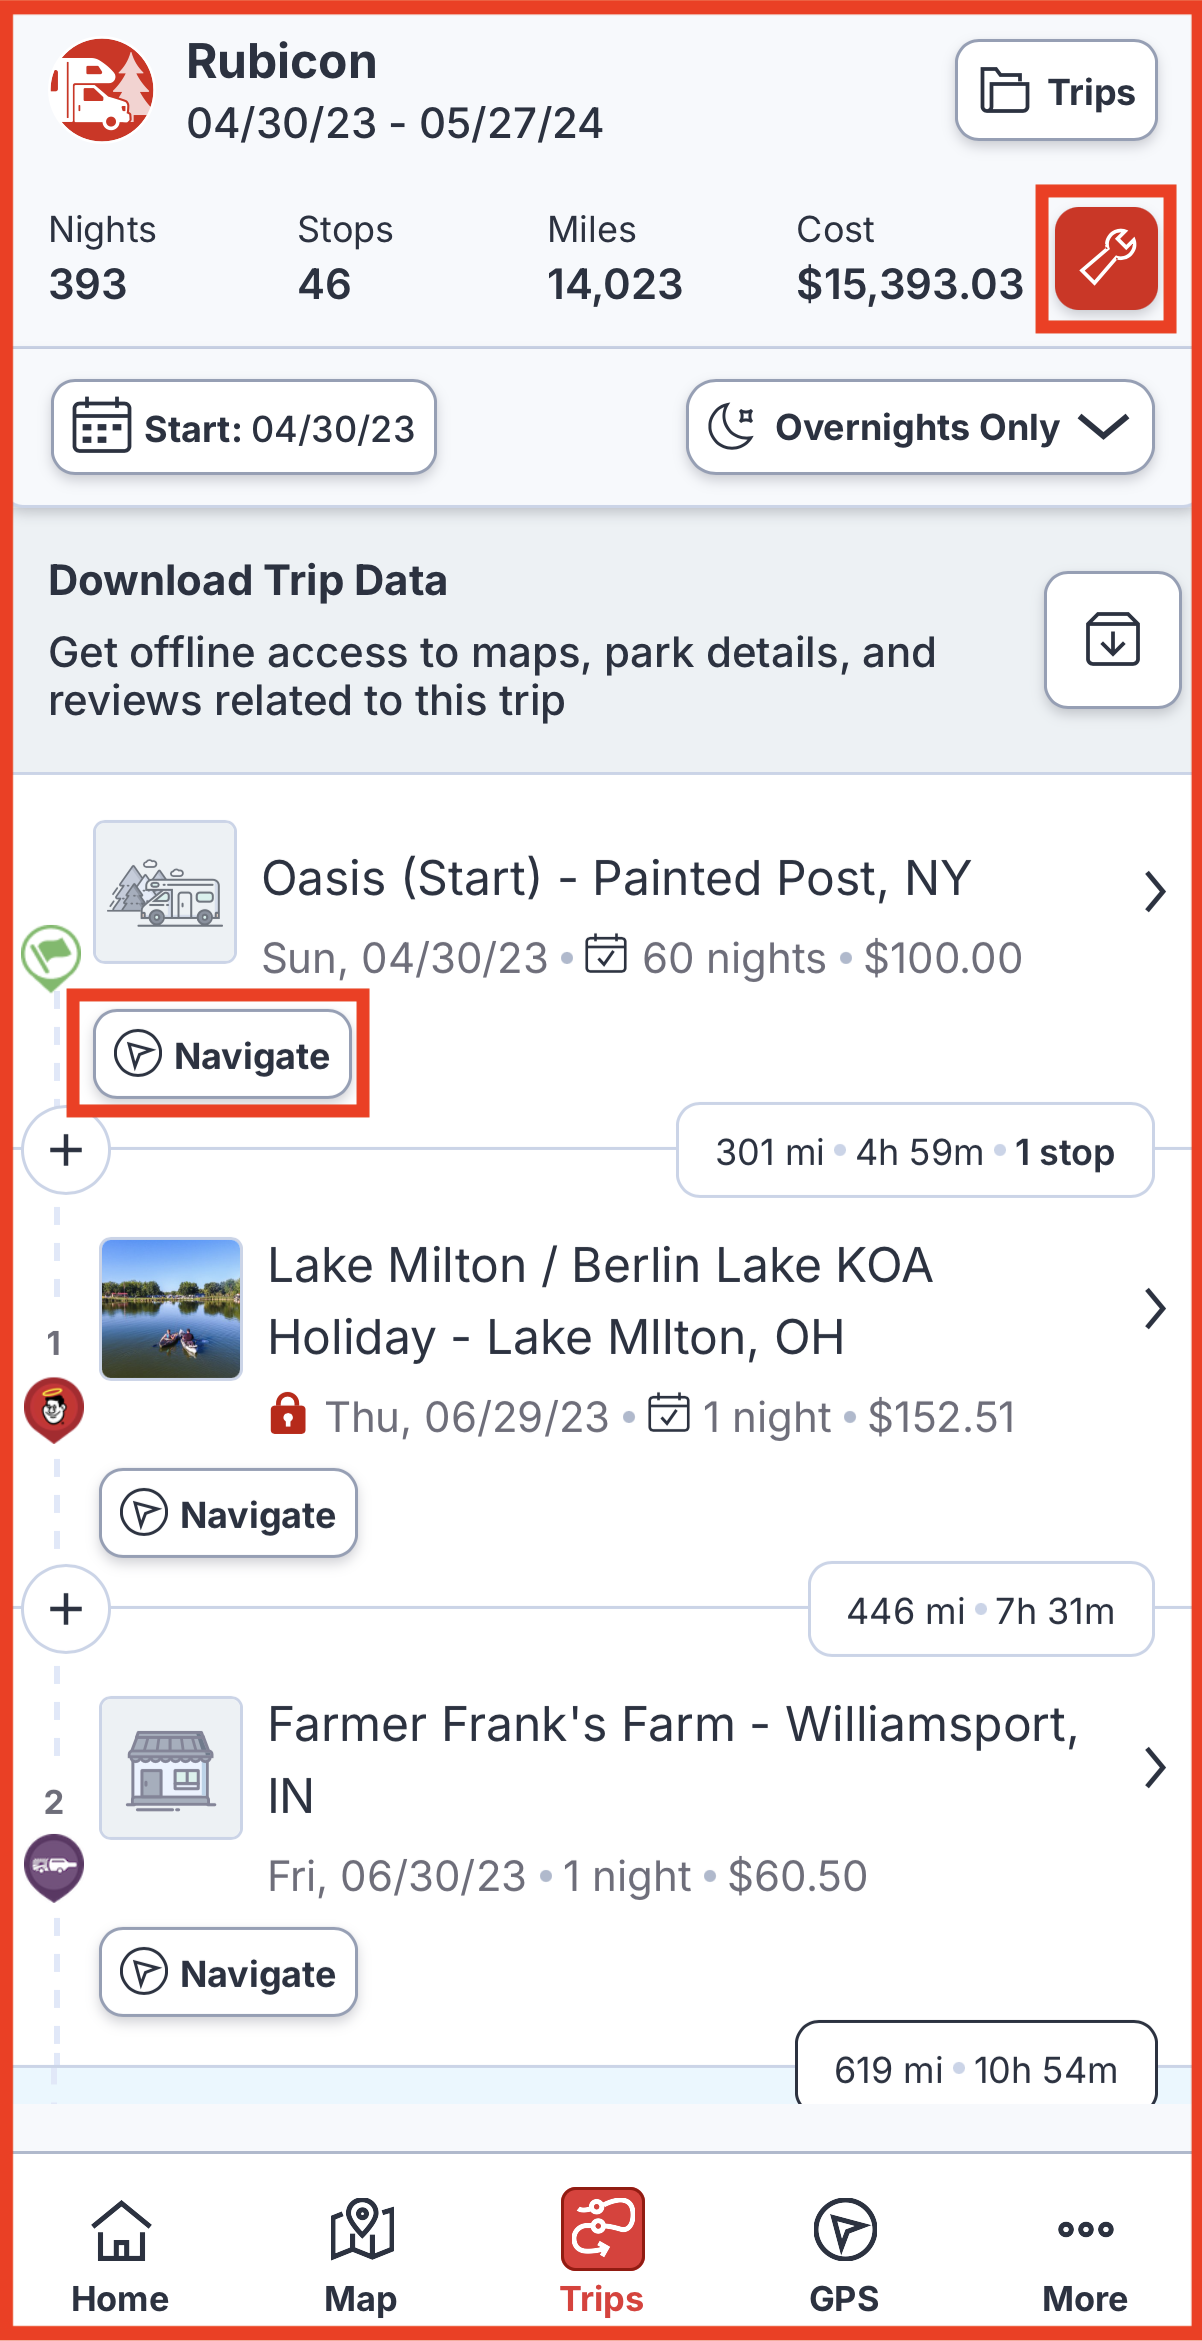1202x2341 pixels.
Task: Add a stop after Lake Milton with plus icon
Action: click(66, 1609)
